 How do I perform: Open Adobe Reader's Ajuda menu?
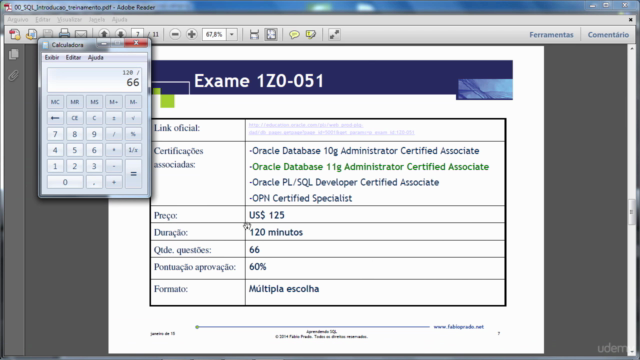point(120,19)
